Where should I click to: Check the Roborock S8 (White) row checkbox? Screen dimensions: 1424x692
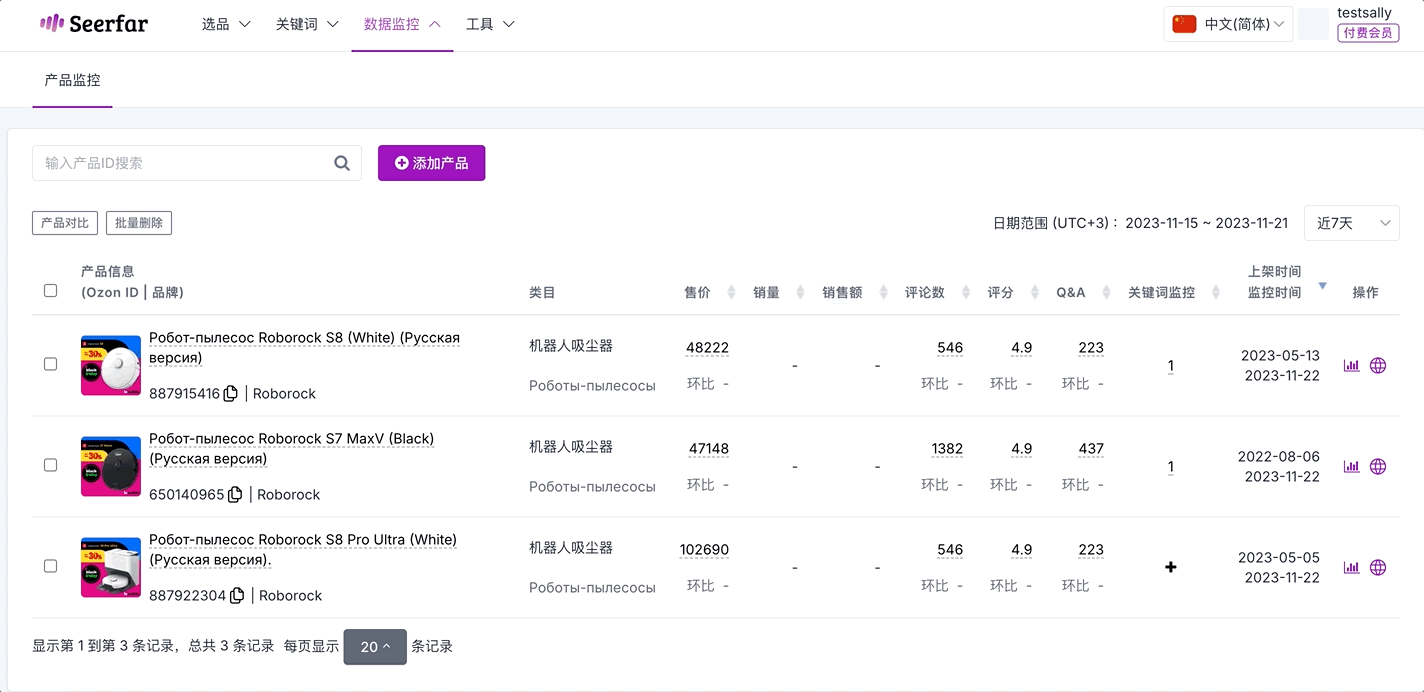coord(50,364)
